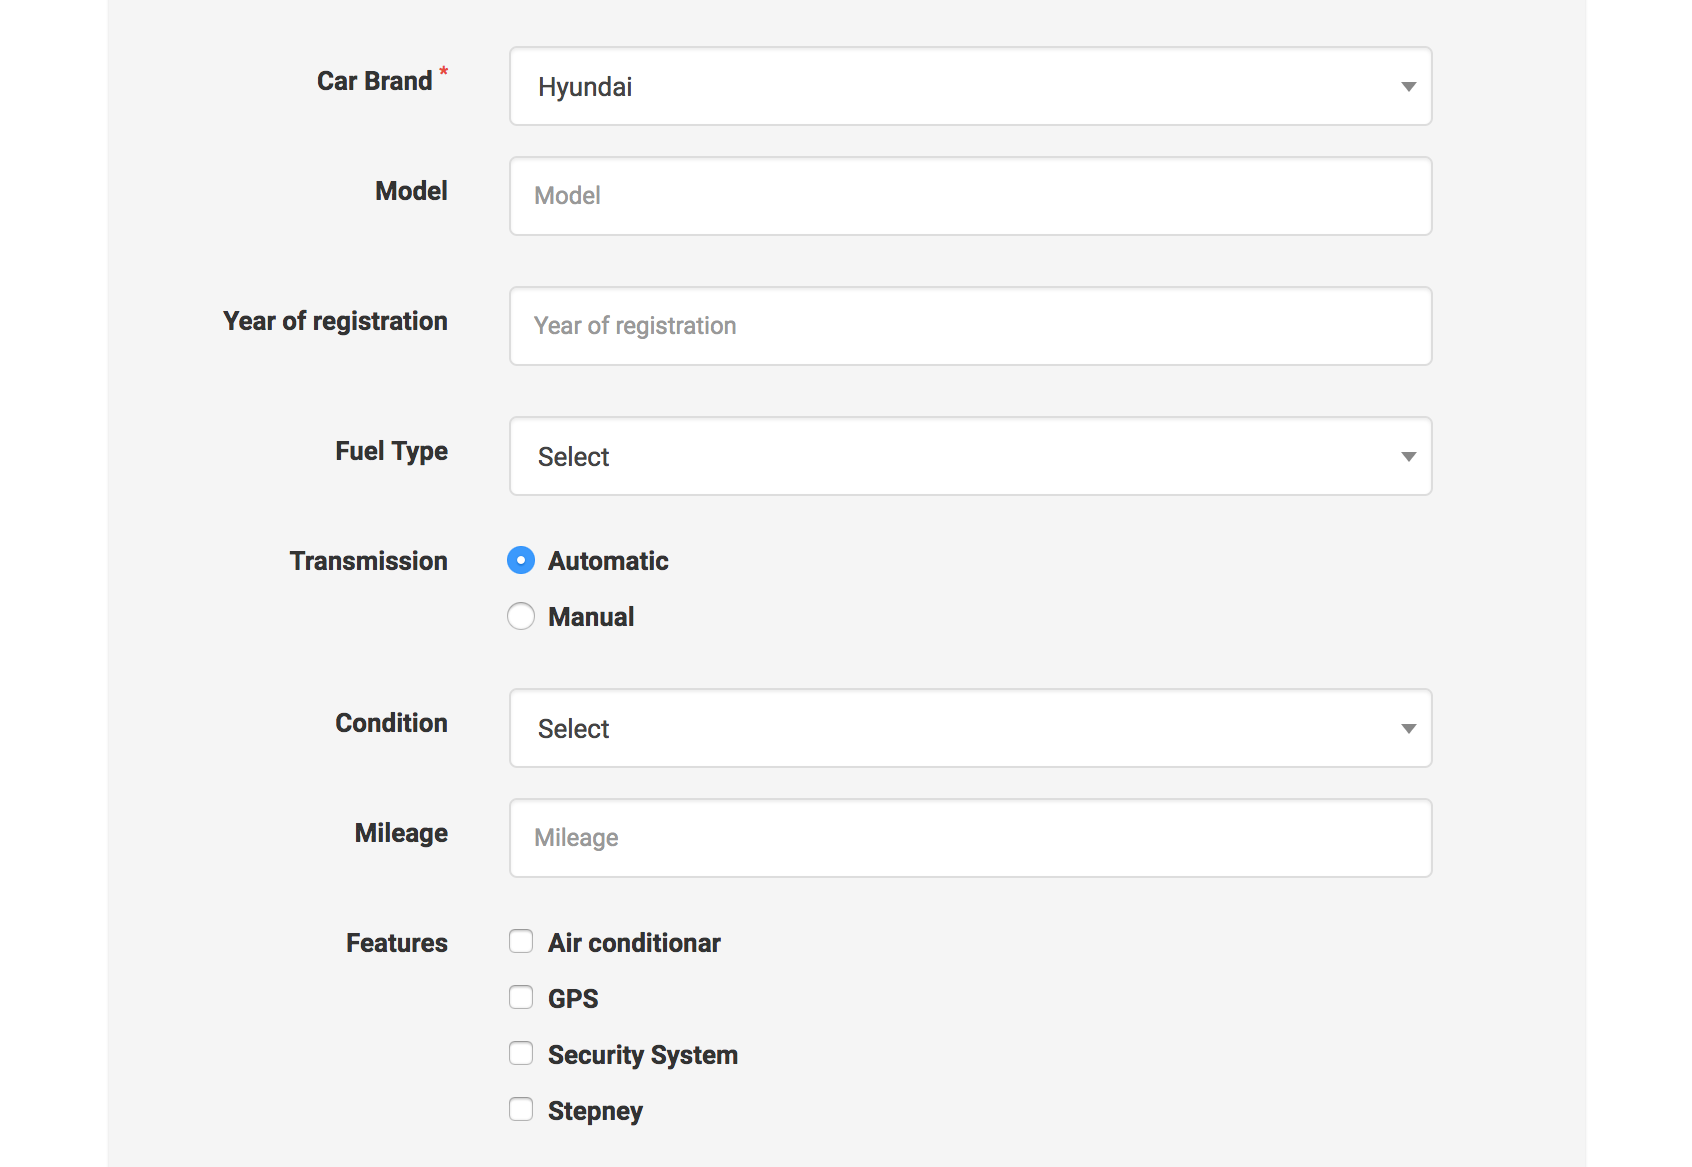Click the Fuel Type dropdown arrow
The width and height of the screenshot is (1692, 1167).
coord(1408,457)
